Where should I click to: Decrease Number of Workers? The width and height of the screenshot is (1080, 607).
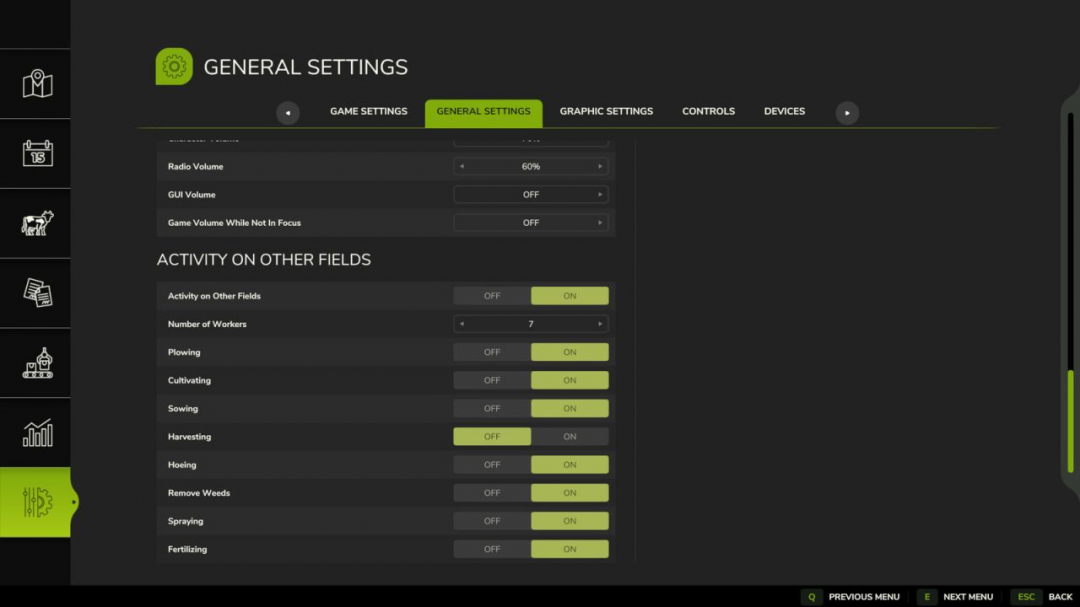462,324
